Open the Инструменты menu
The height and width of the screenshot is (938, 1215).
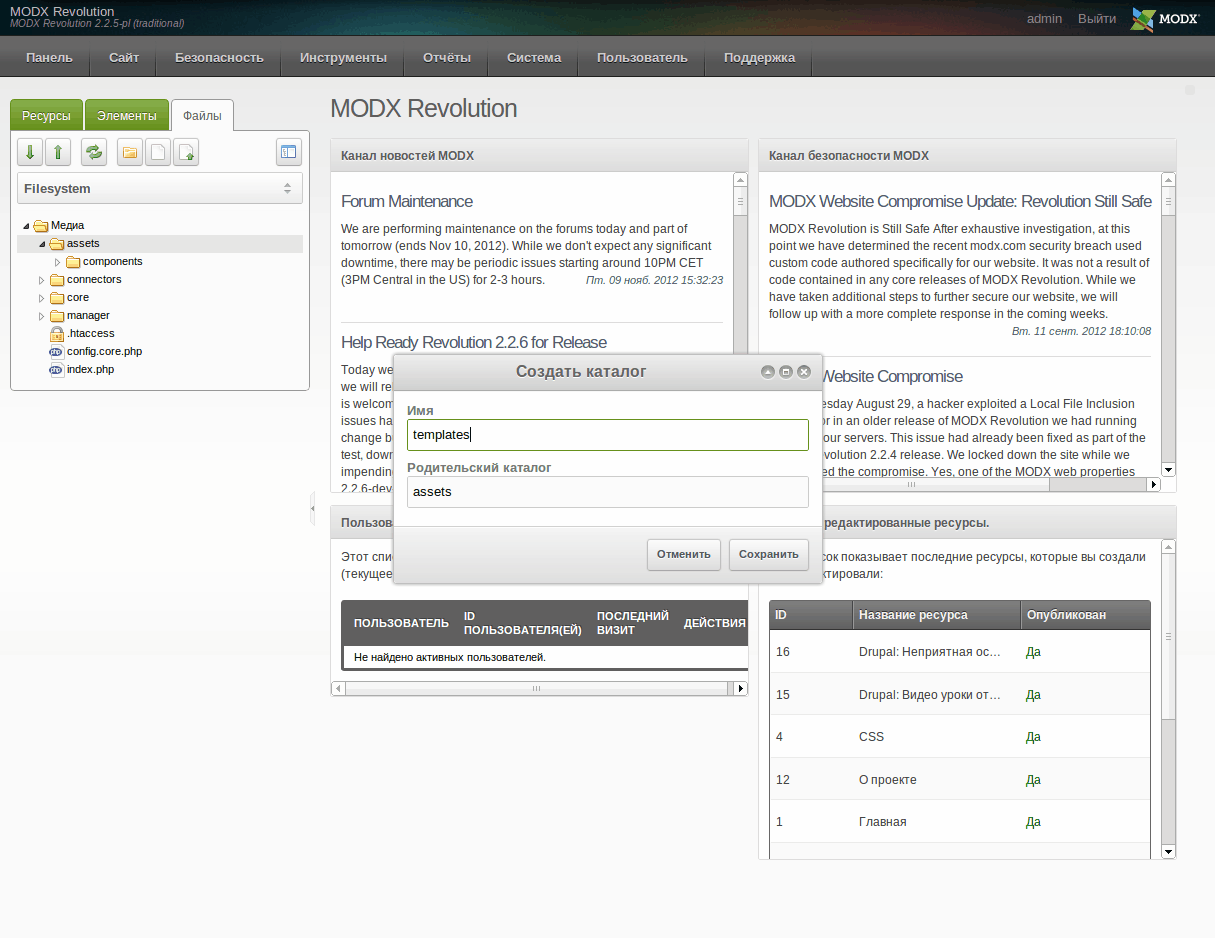tap(343, 57)
